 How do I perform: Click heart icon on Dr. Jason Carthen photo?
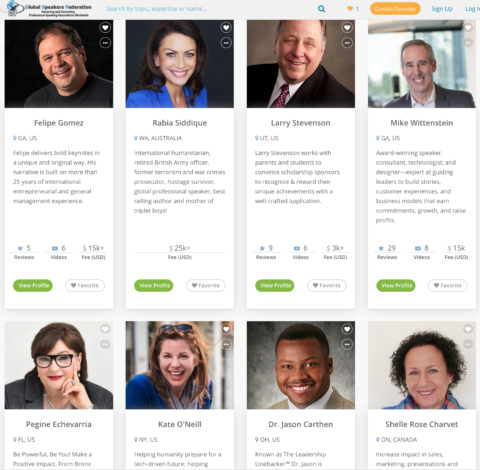coord(347,329)
